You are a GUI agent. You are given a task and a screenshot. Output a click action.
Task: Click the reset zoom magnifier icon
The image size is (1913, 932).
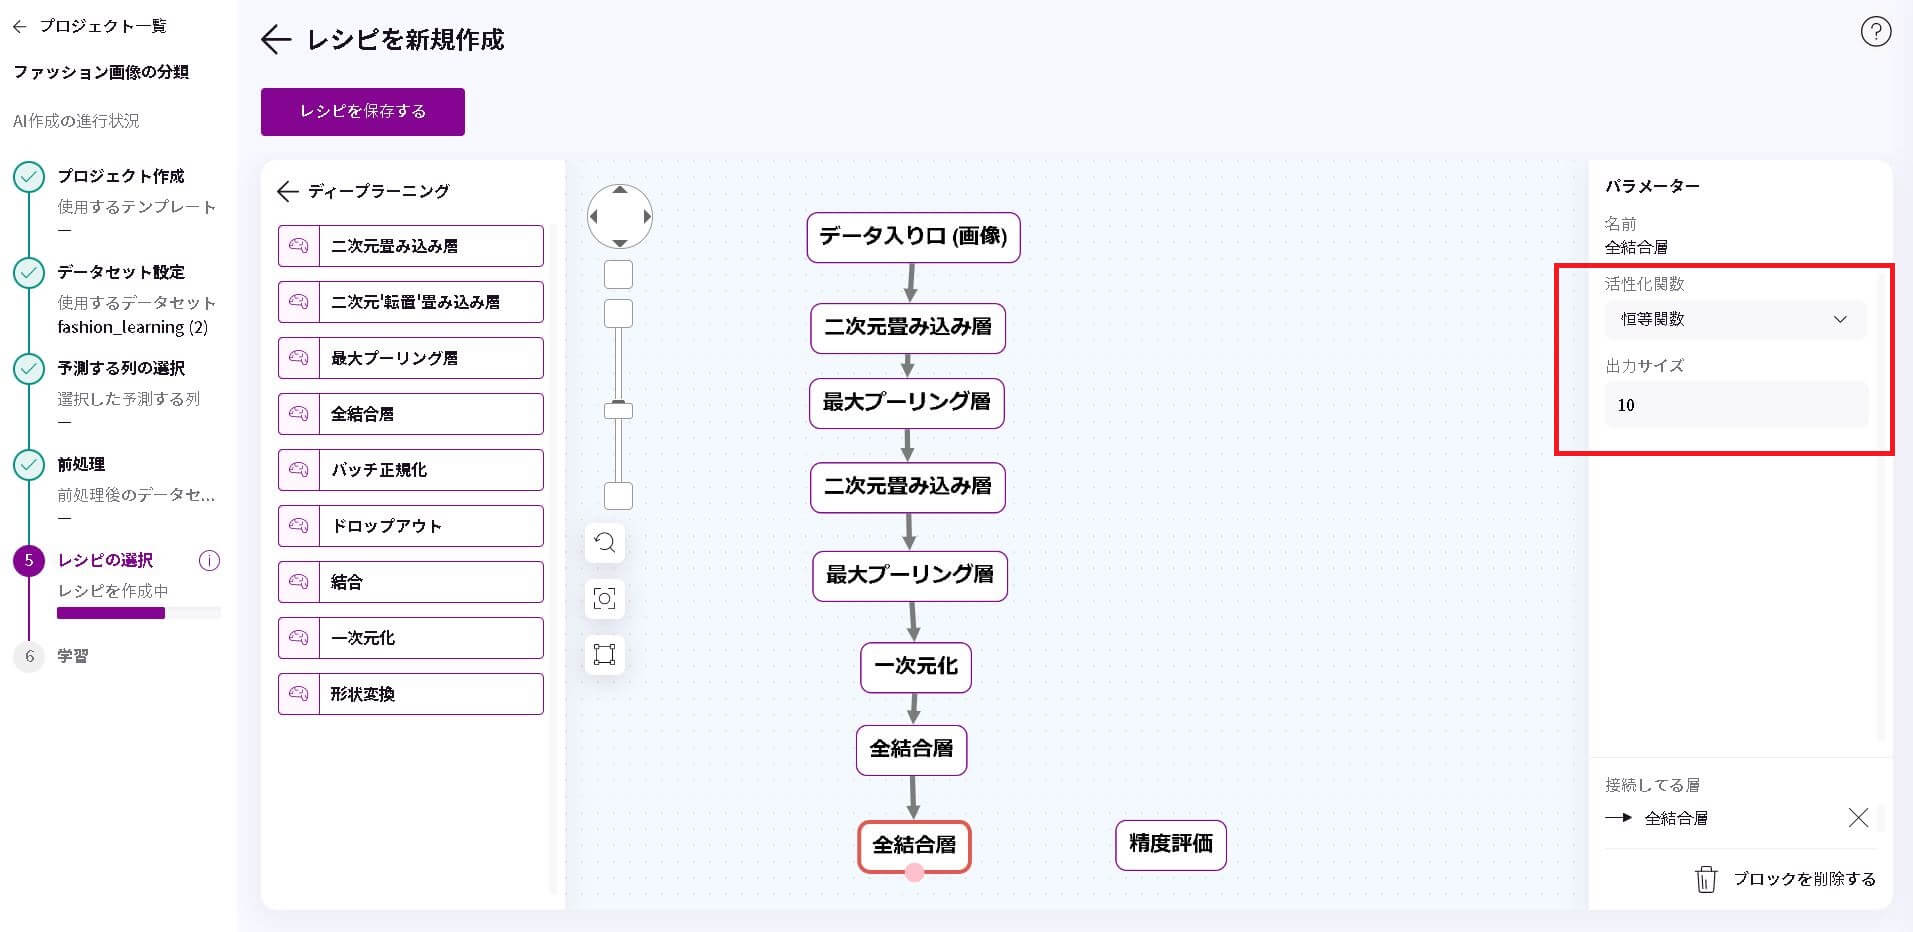coord(605,543)
